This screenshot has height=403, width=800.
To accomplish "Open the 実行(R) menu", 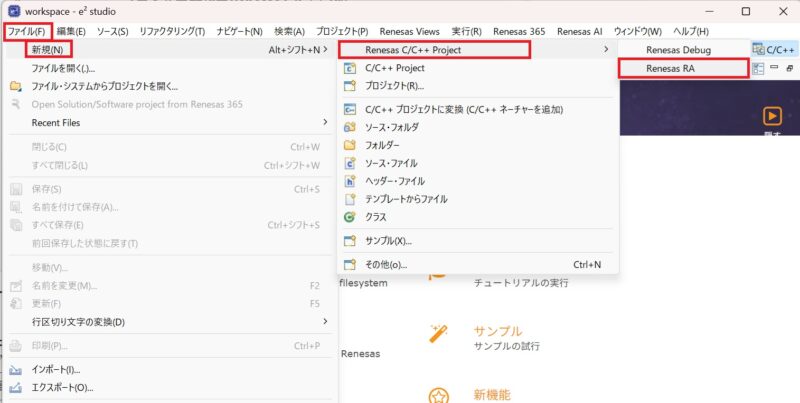I will (x=466, y=32).
